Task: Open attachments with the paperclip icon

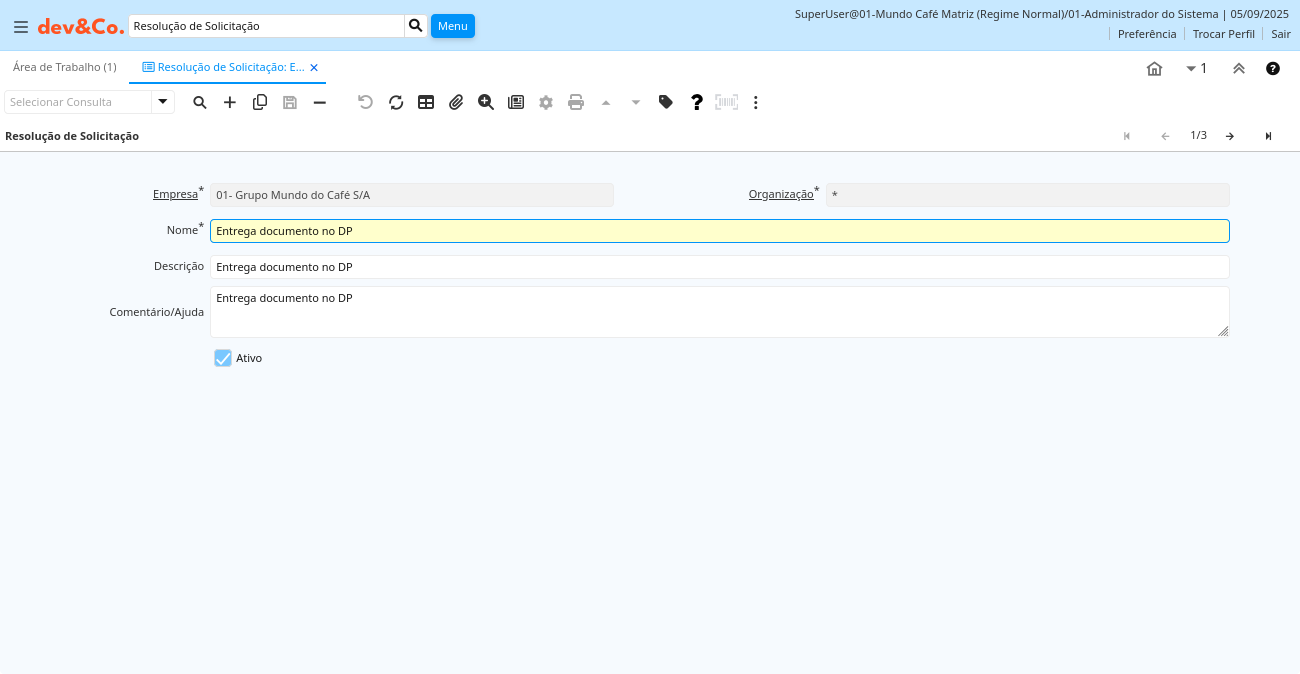Action: pyautogui.click(x=456, y=102)
